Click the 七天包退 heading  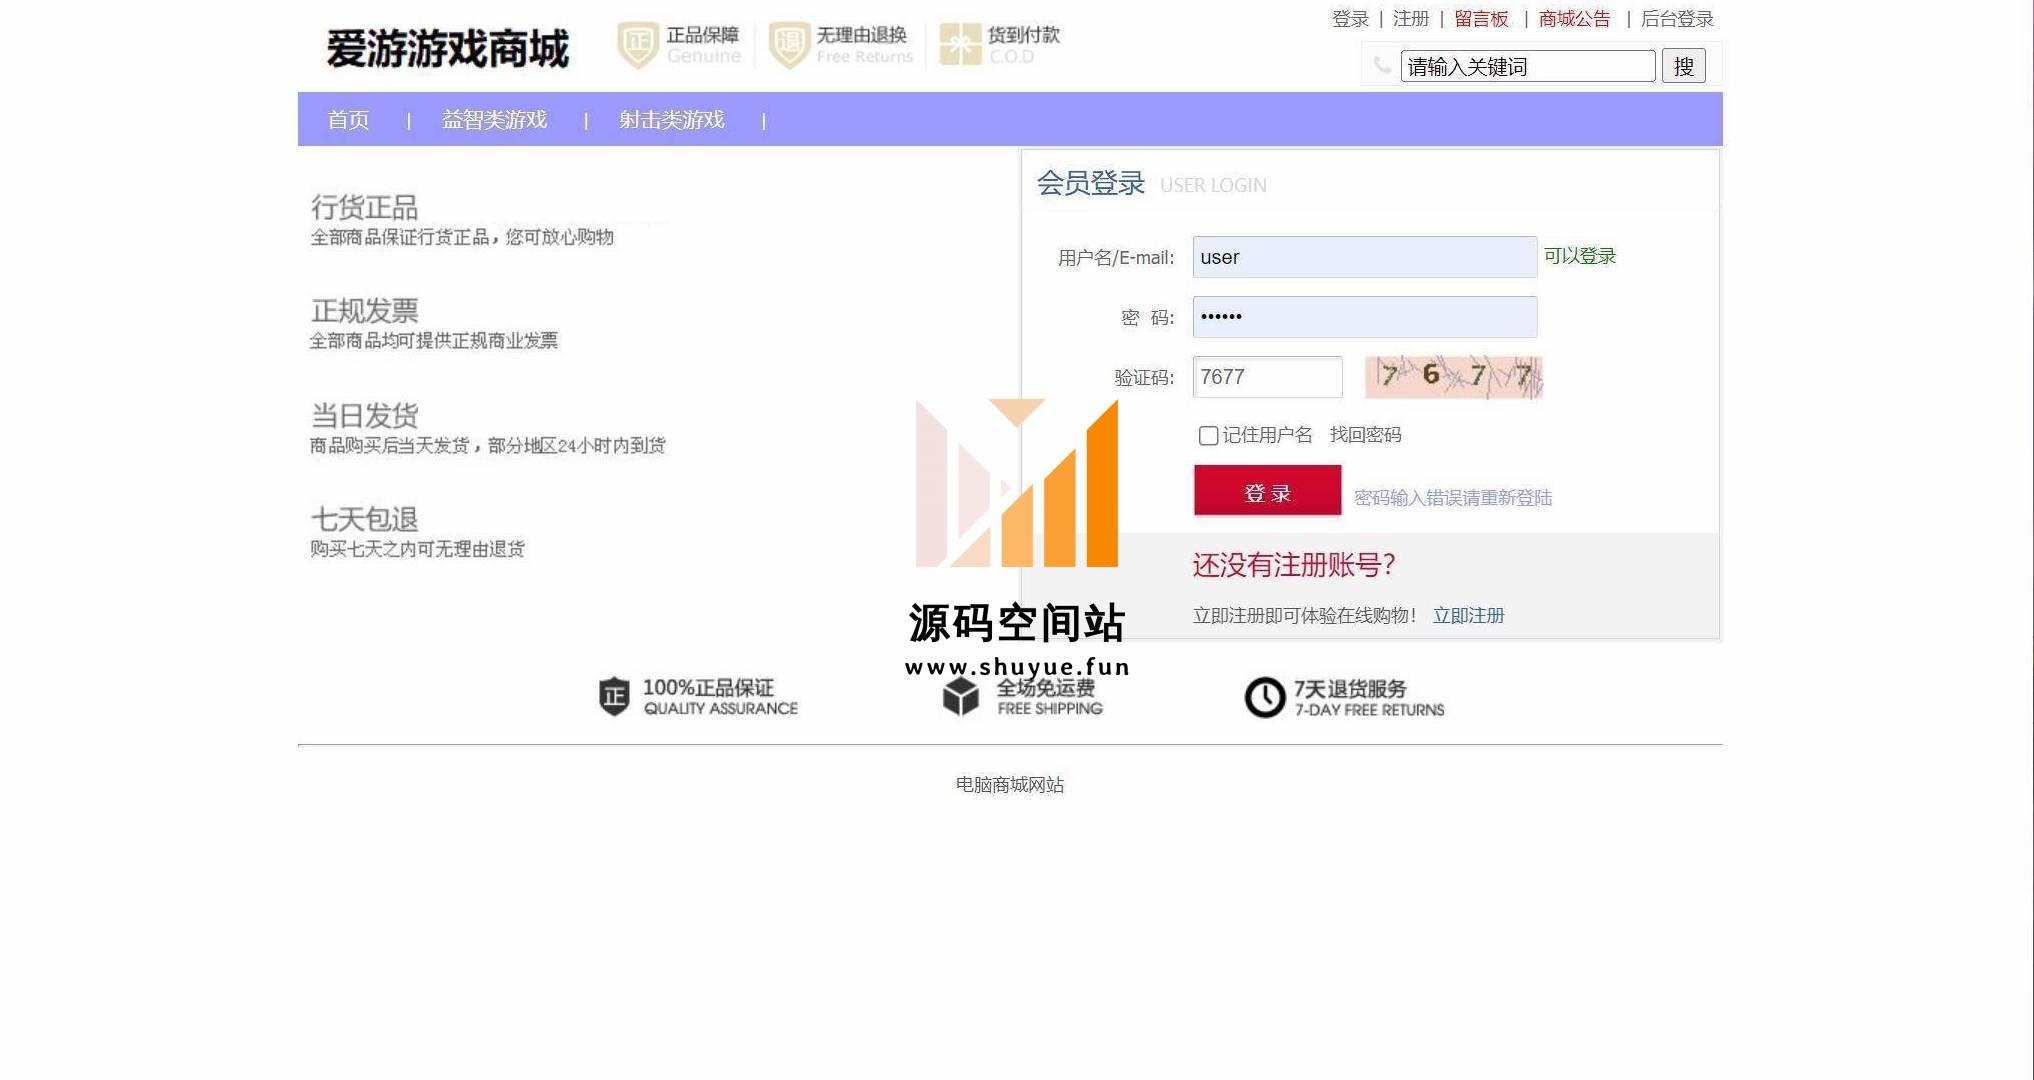coord(365,519)
